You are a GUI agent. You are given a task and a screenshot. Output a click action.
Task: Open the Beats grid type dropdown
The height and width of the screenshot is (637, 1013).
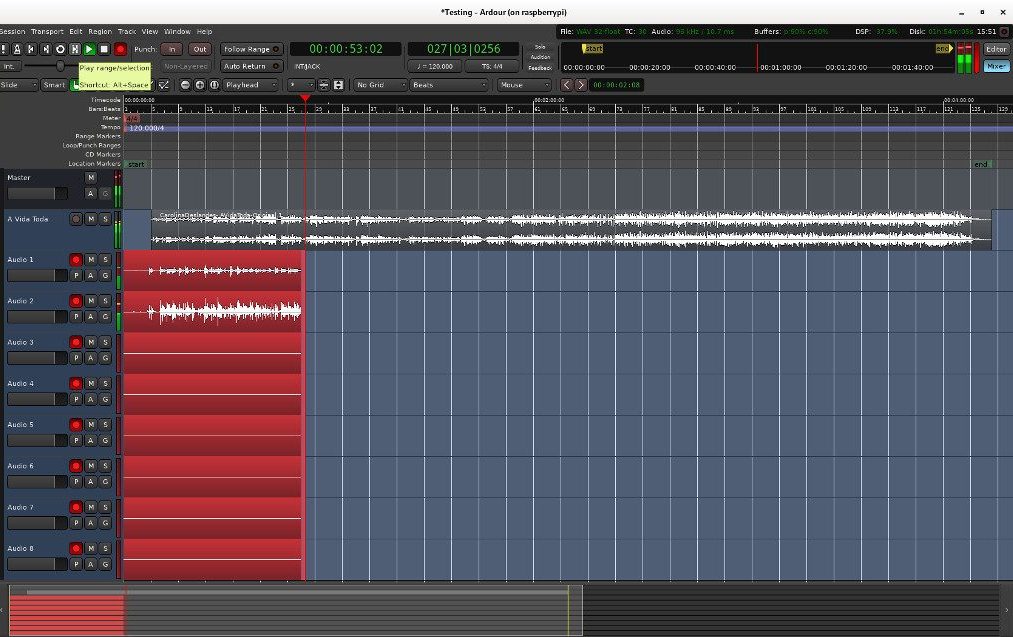pyautogui.click(x=449, y=85)
